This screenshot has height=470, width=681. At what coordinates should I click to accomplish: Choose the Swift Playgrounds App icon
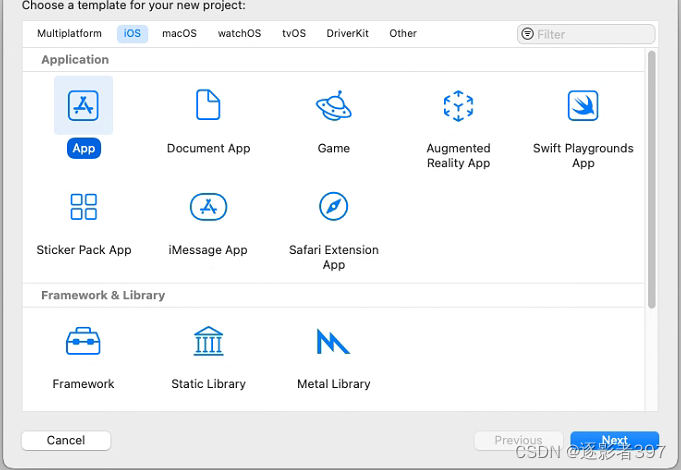[x=583, y=106]
